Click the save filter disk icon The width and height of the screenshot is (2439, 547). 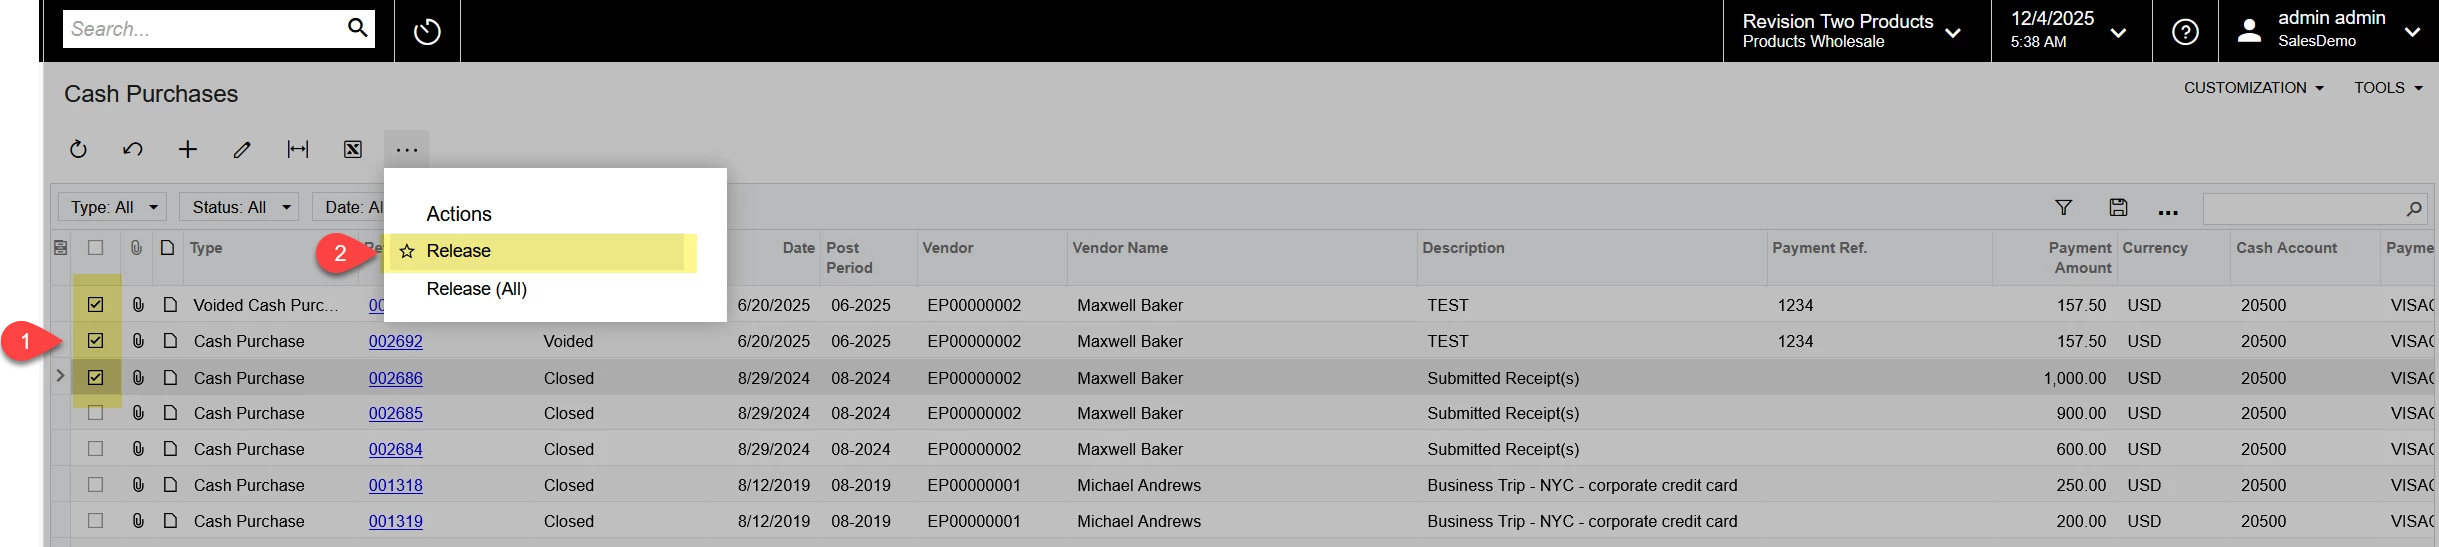click(x=2118, y=207)
